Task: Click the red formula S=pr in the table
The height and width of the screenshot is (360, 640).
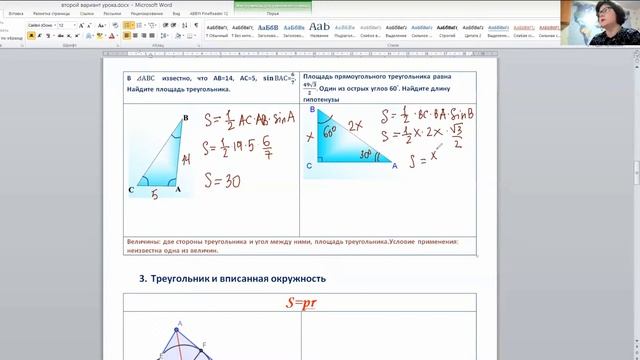Action: pyautogui.click(x=301, y=303)
